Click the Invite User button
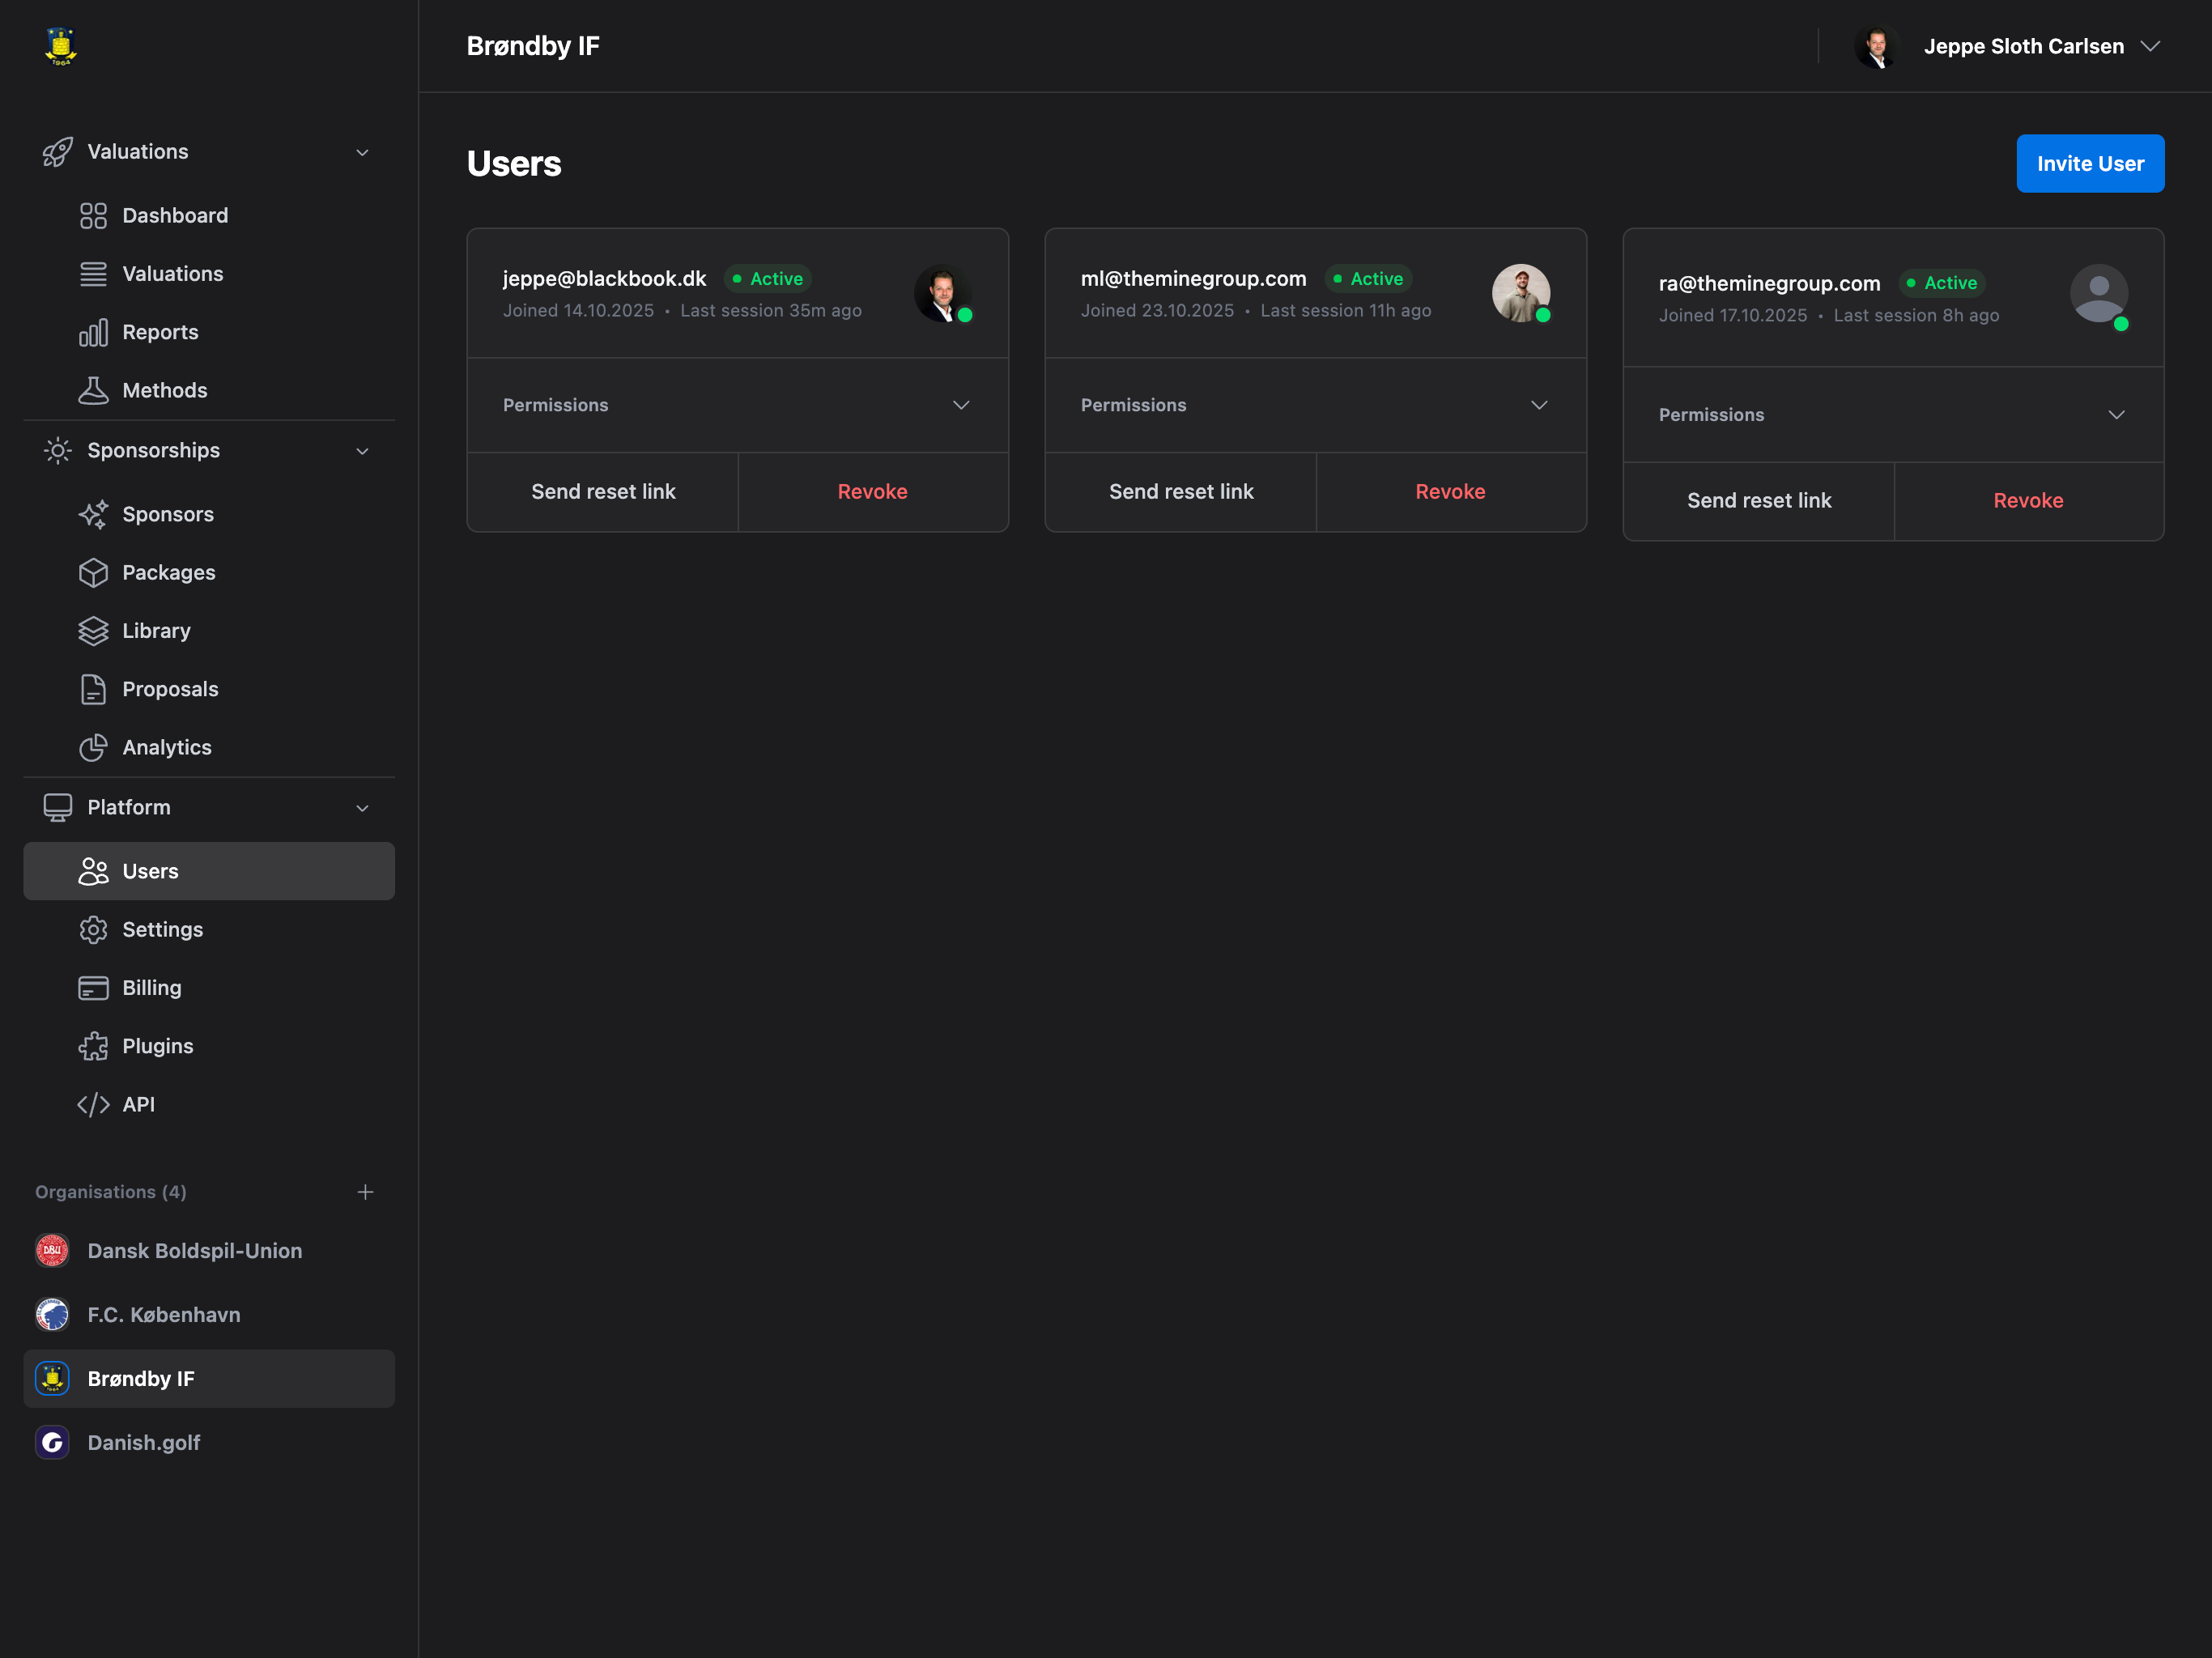This screenshot has height=1658, width=2212. [x=2089, y=163]
